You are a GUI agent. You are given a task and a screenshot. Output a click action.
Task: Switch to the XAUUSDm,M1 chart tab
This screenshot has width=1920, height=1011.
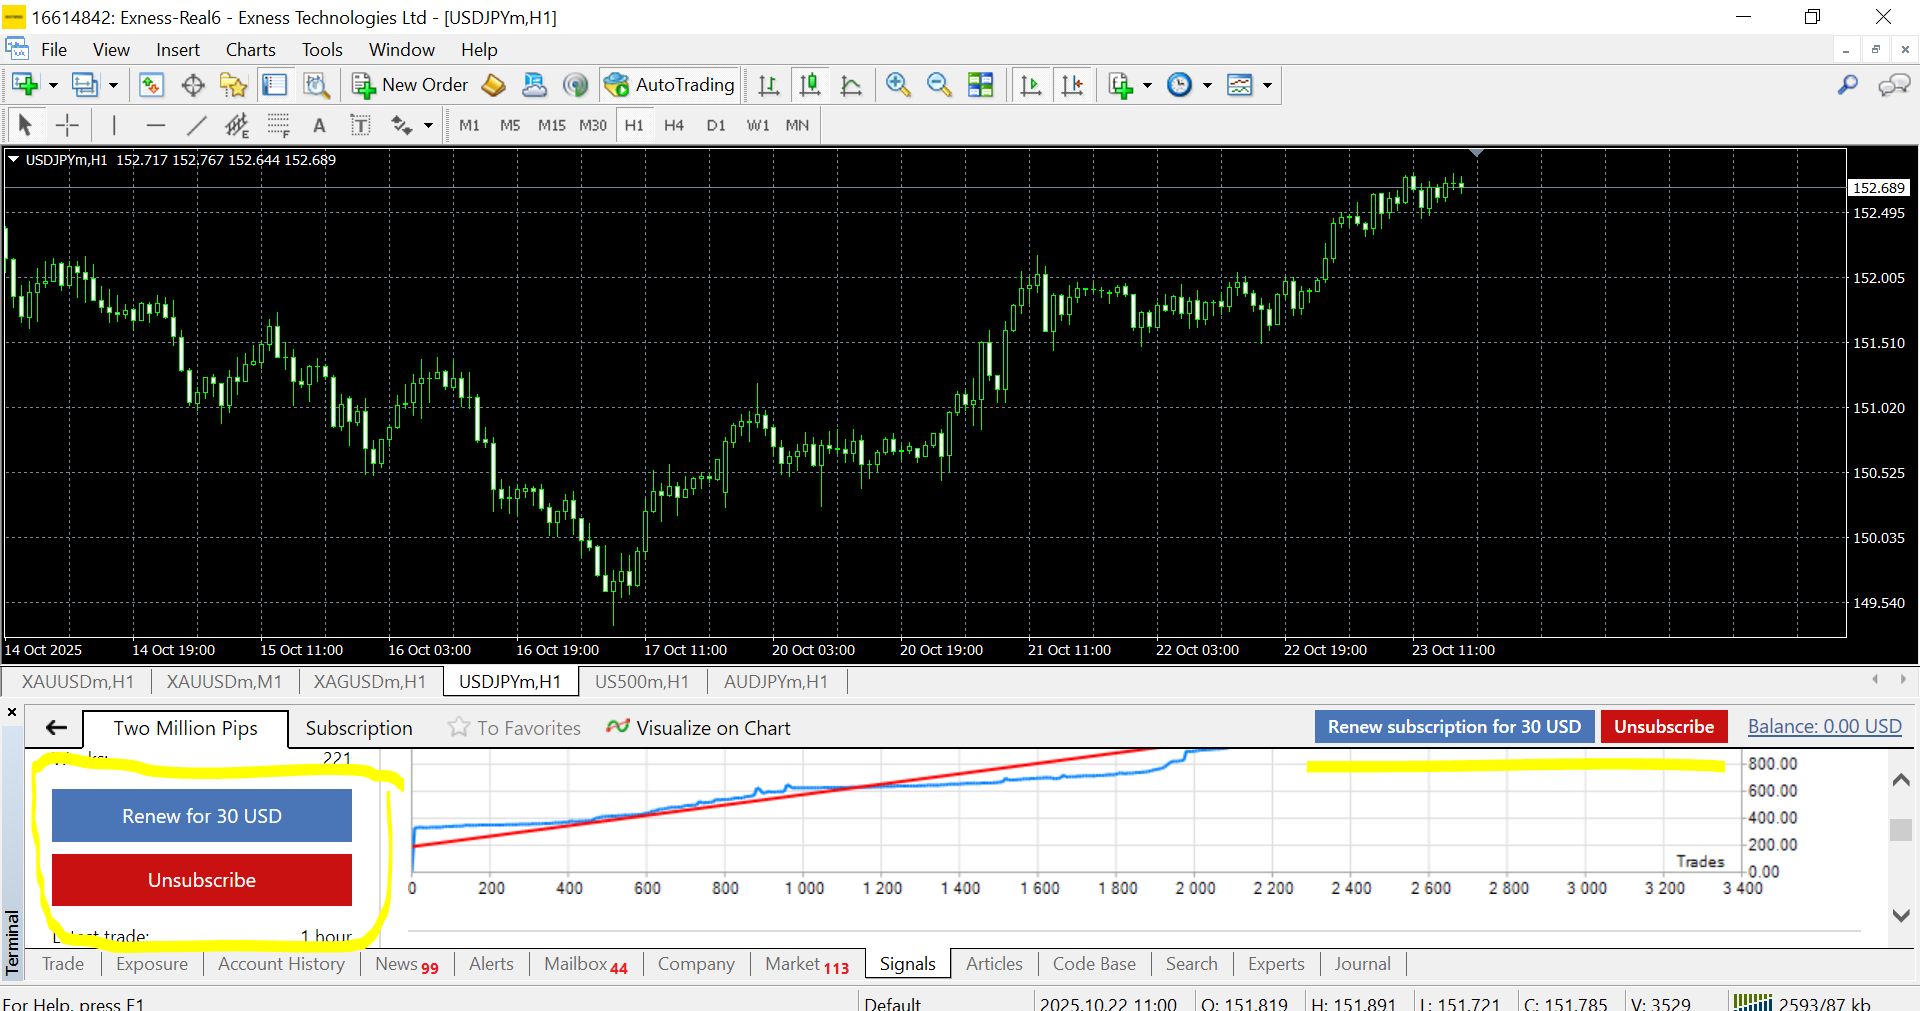tap(224, 681)
